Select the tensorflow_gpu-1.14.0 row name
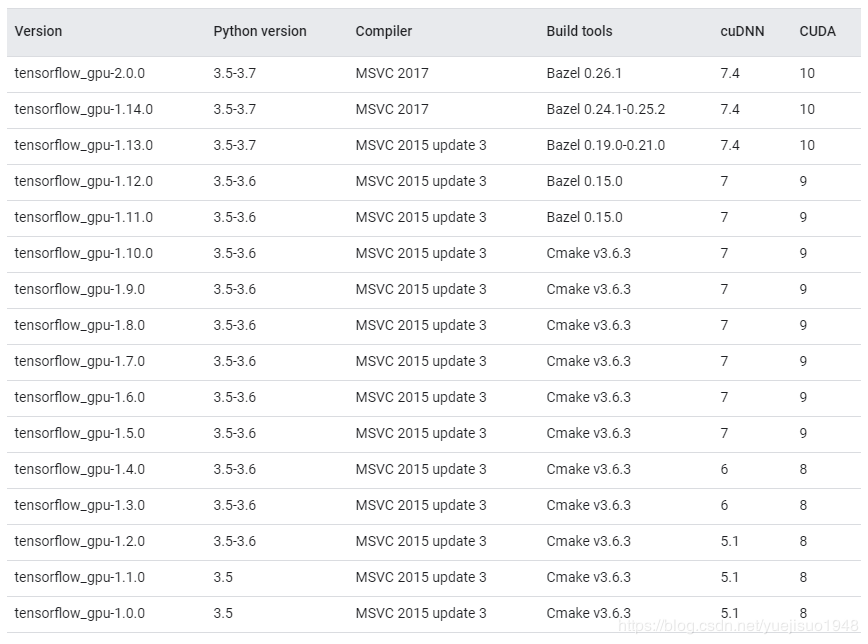This screenshot has width=868, height=644. click(x=84, y=109)
